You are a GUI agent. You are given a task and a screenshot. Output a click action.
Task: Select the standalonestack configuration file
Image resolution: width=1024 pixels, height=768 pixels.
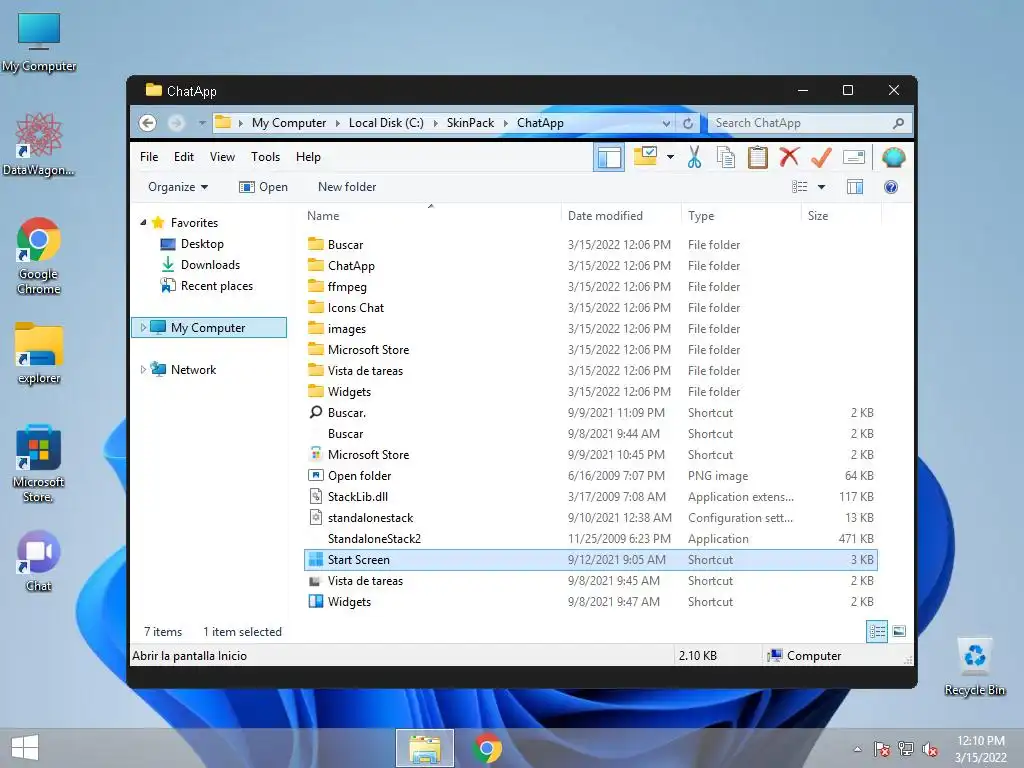click(x=590, y=517)
